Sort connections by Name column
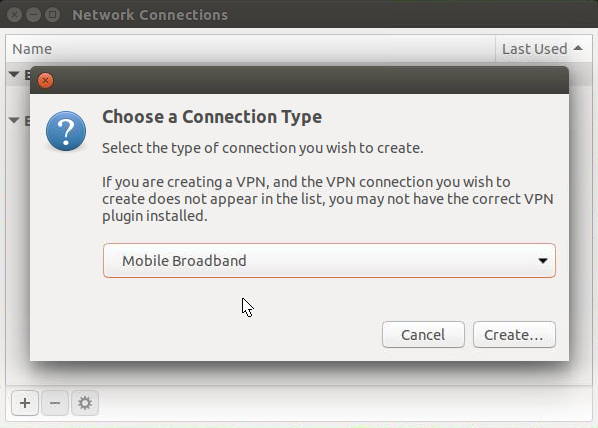 [250, 49]
